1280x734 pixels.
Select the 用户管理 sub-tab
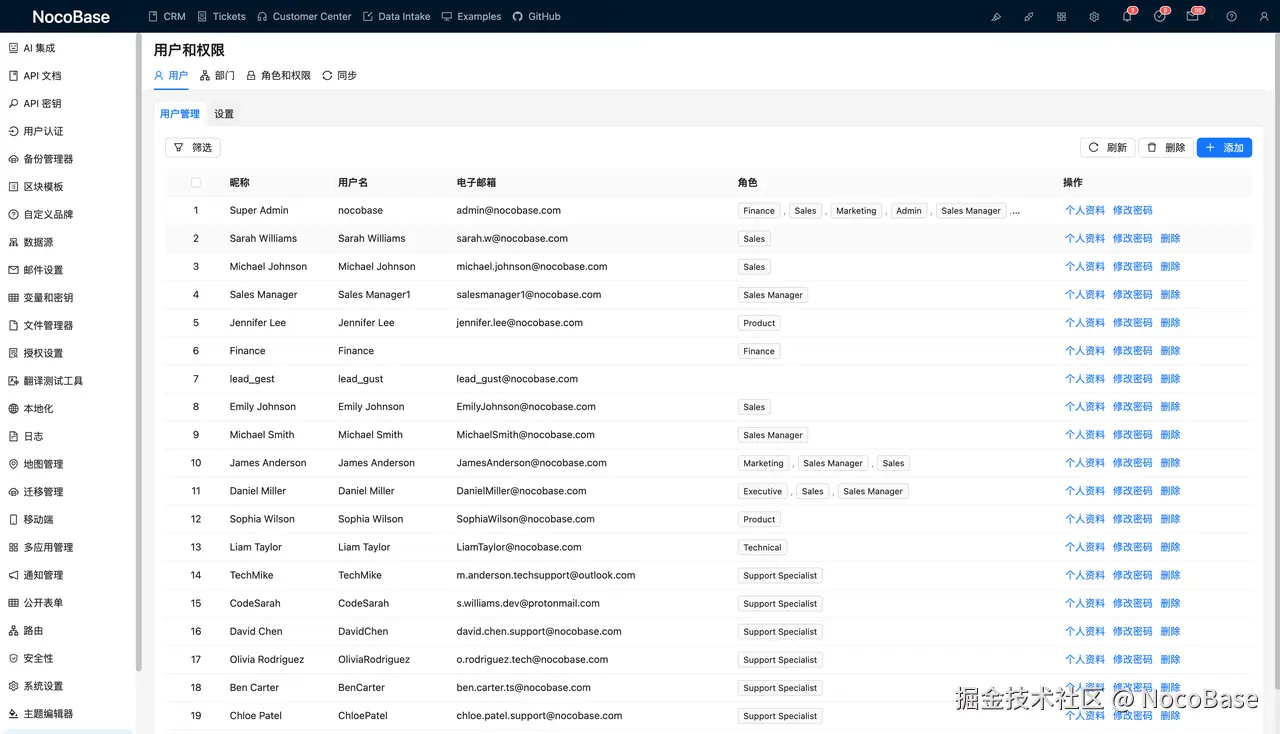180,114
